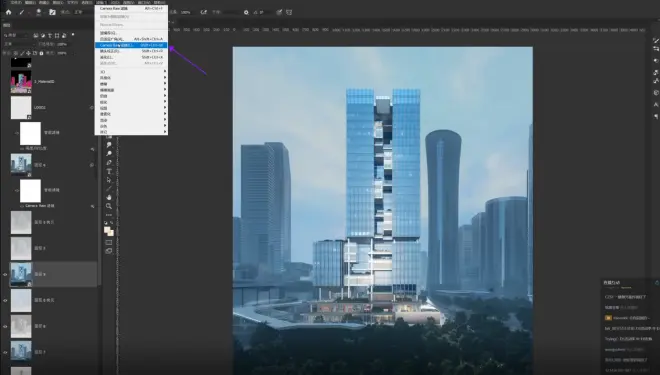
Task: Toggle eye of second layer from the bottom
Action: click(5, 353)
